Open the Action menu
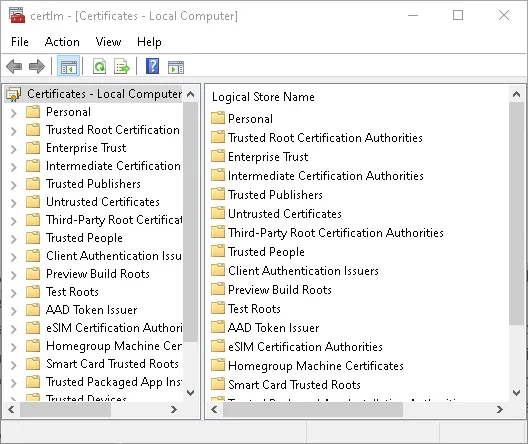The image size is (528, 444). click(62, 42)
